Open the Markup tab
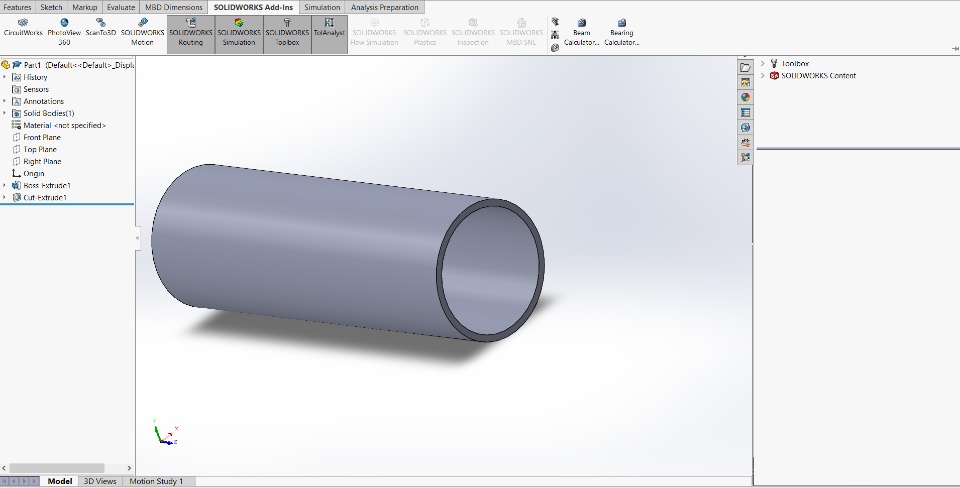This screenshot has width=960, height=488. click(x=84, y=7)
